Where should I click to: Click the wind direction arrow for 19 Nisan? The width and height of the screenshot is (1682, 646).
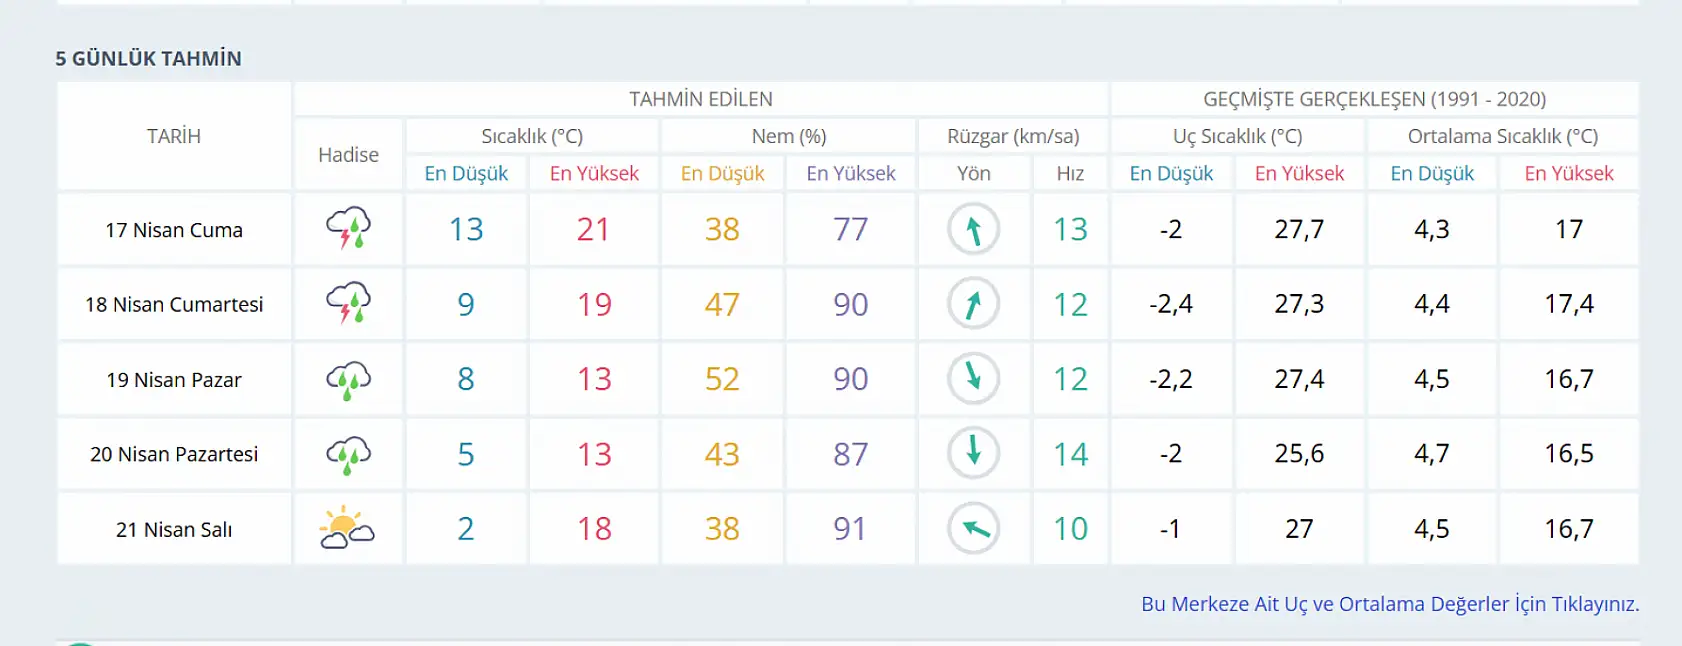(973, 379)
